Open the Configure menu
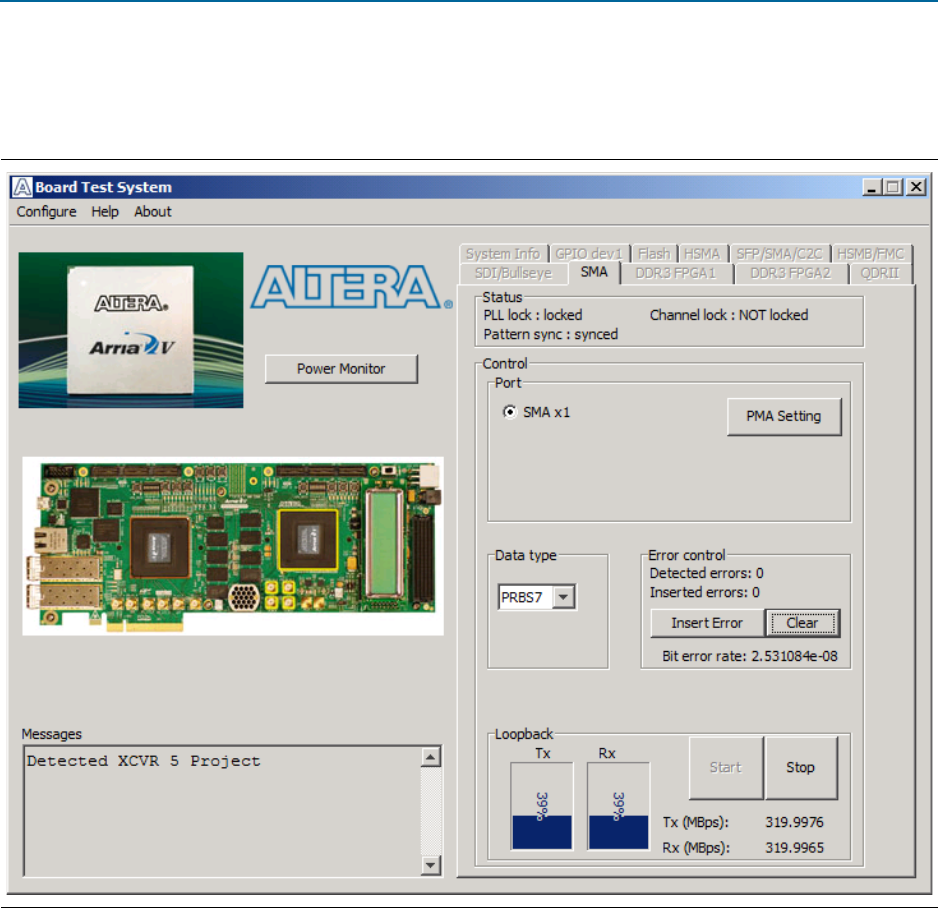 coord(46,212)
